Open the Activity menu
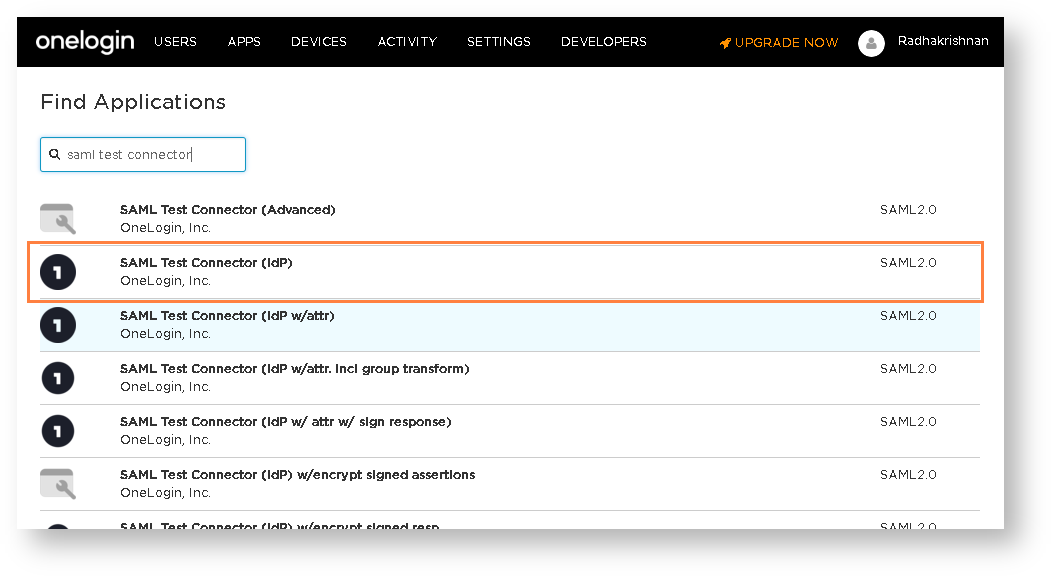The height and width of the screenshot is (577, 1052). click(407, 42)
